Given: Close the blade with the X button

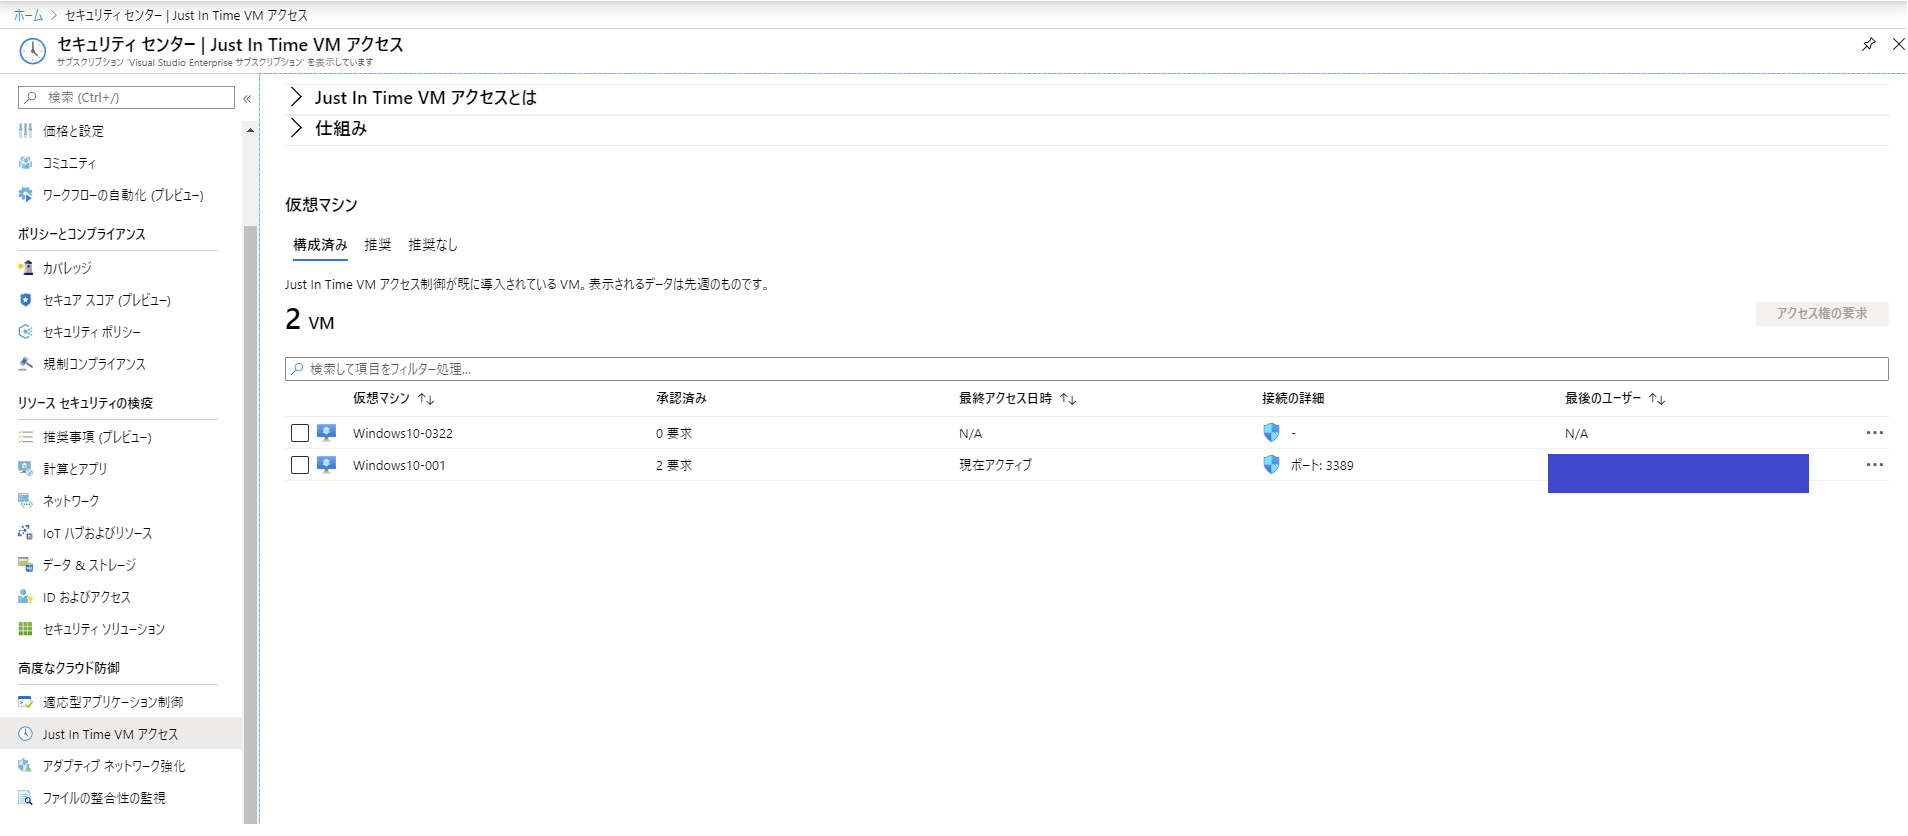Looking at the screenshot, I should point(1898,44).
